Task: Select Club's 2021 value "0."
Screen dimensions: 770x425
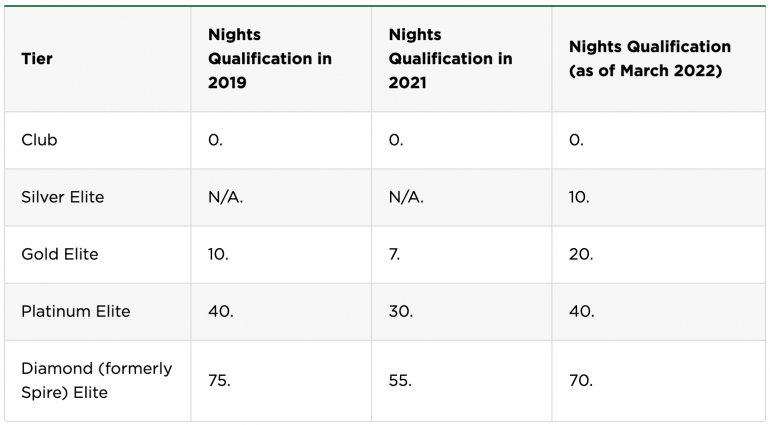Action: click(x=396, y=140)
